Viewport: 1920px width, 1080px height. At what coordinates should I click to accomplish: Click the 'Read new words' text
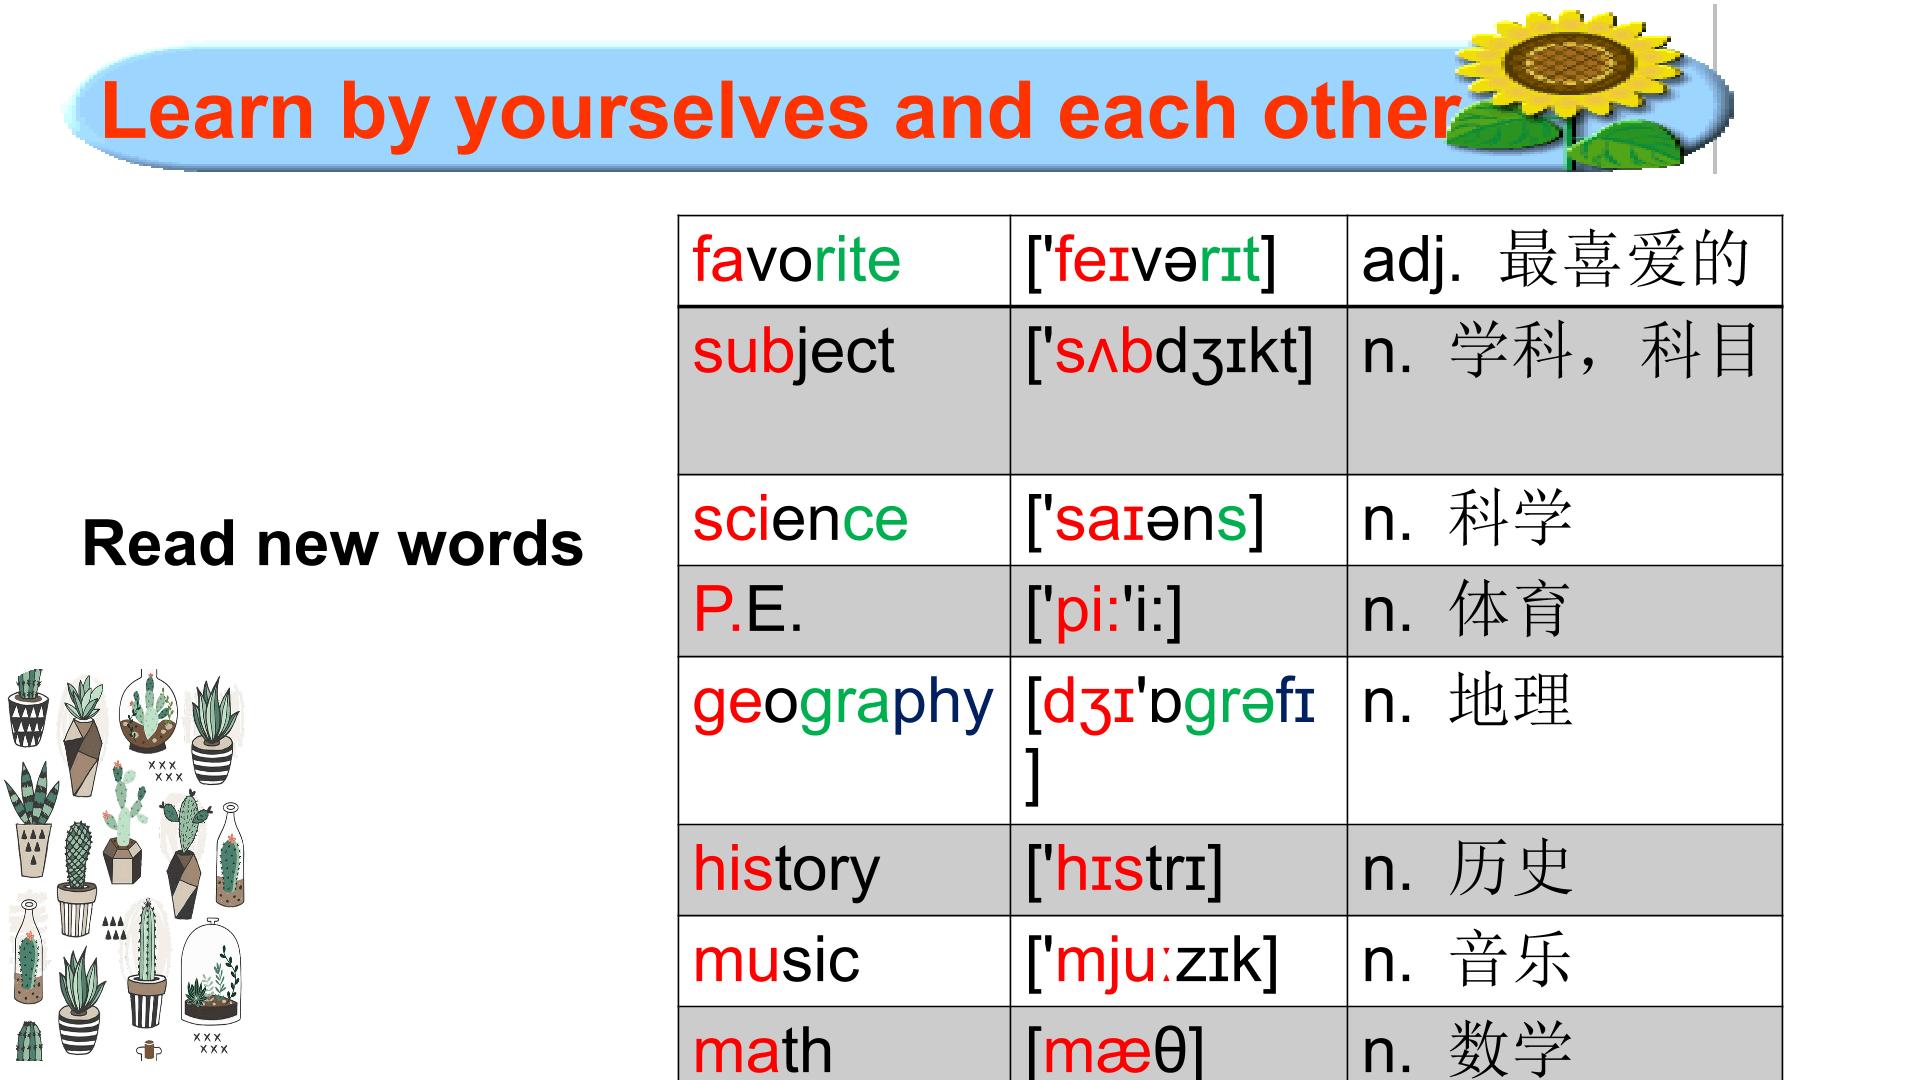332,543
